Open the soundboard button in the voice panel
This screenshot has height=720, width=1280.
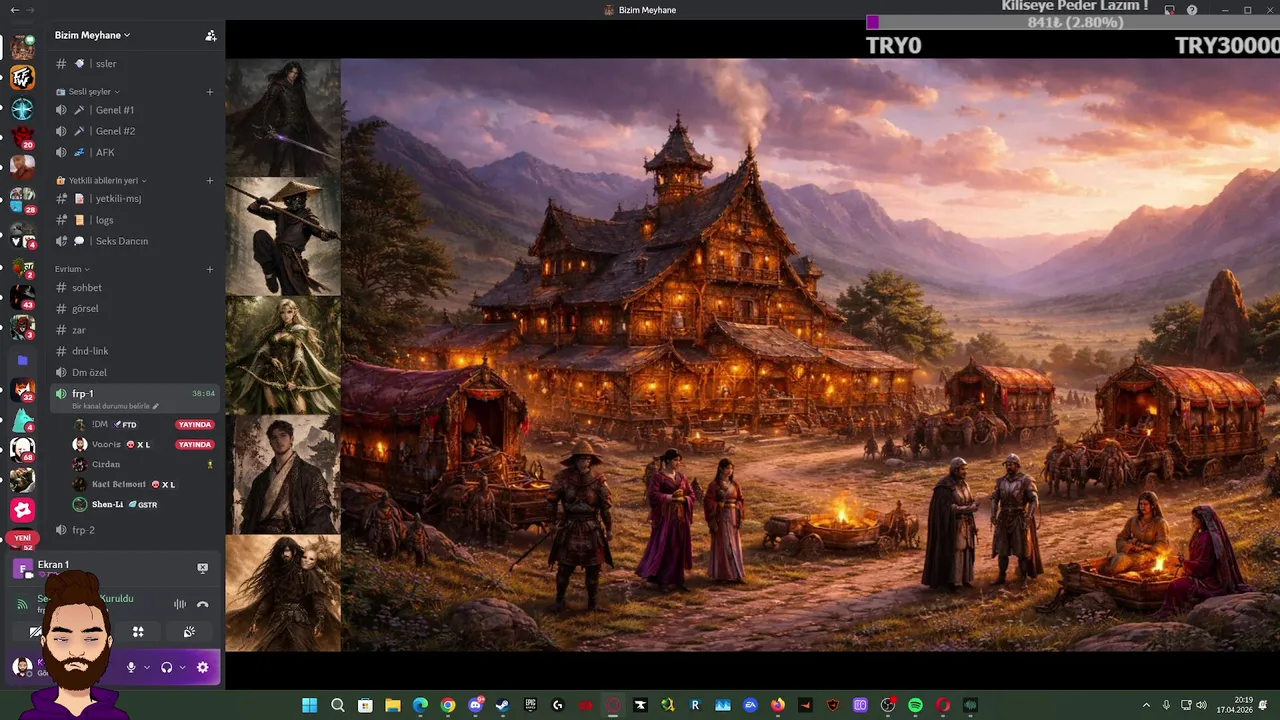coord(189,632)
